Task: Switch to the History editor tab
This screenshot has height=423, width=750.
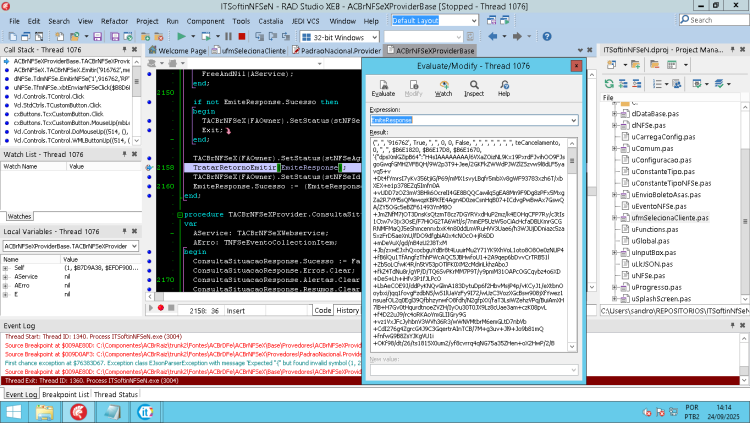Action: 348,310
